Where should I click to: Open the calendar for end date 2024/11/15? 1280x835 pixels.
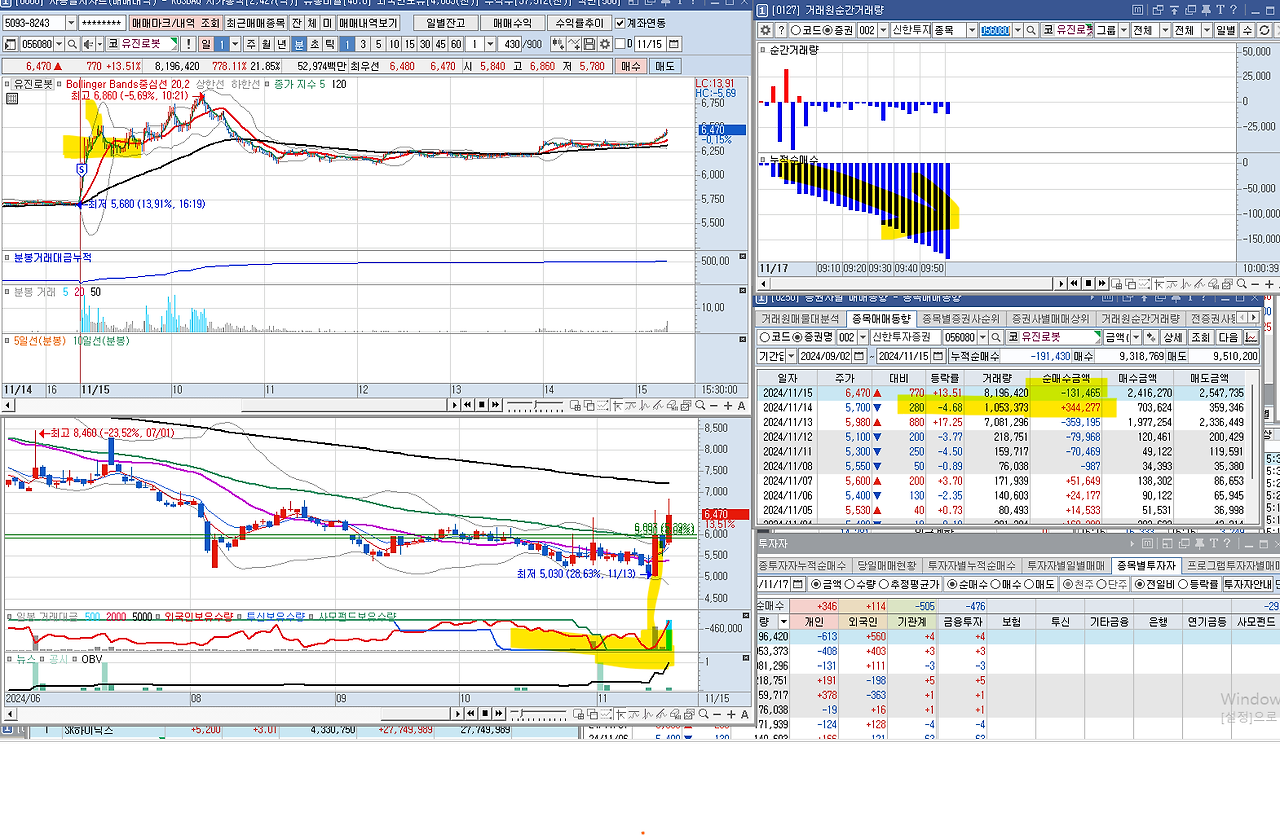click(x=938, y=356)
